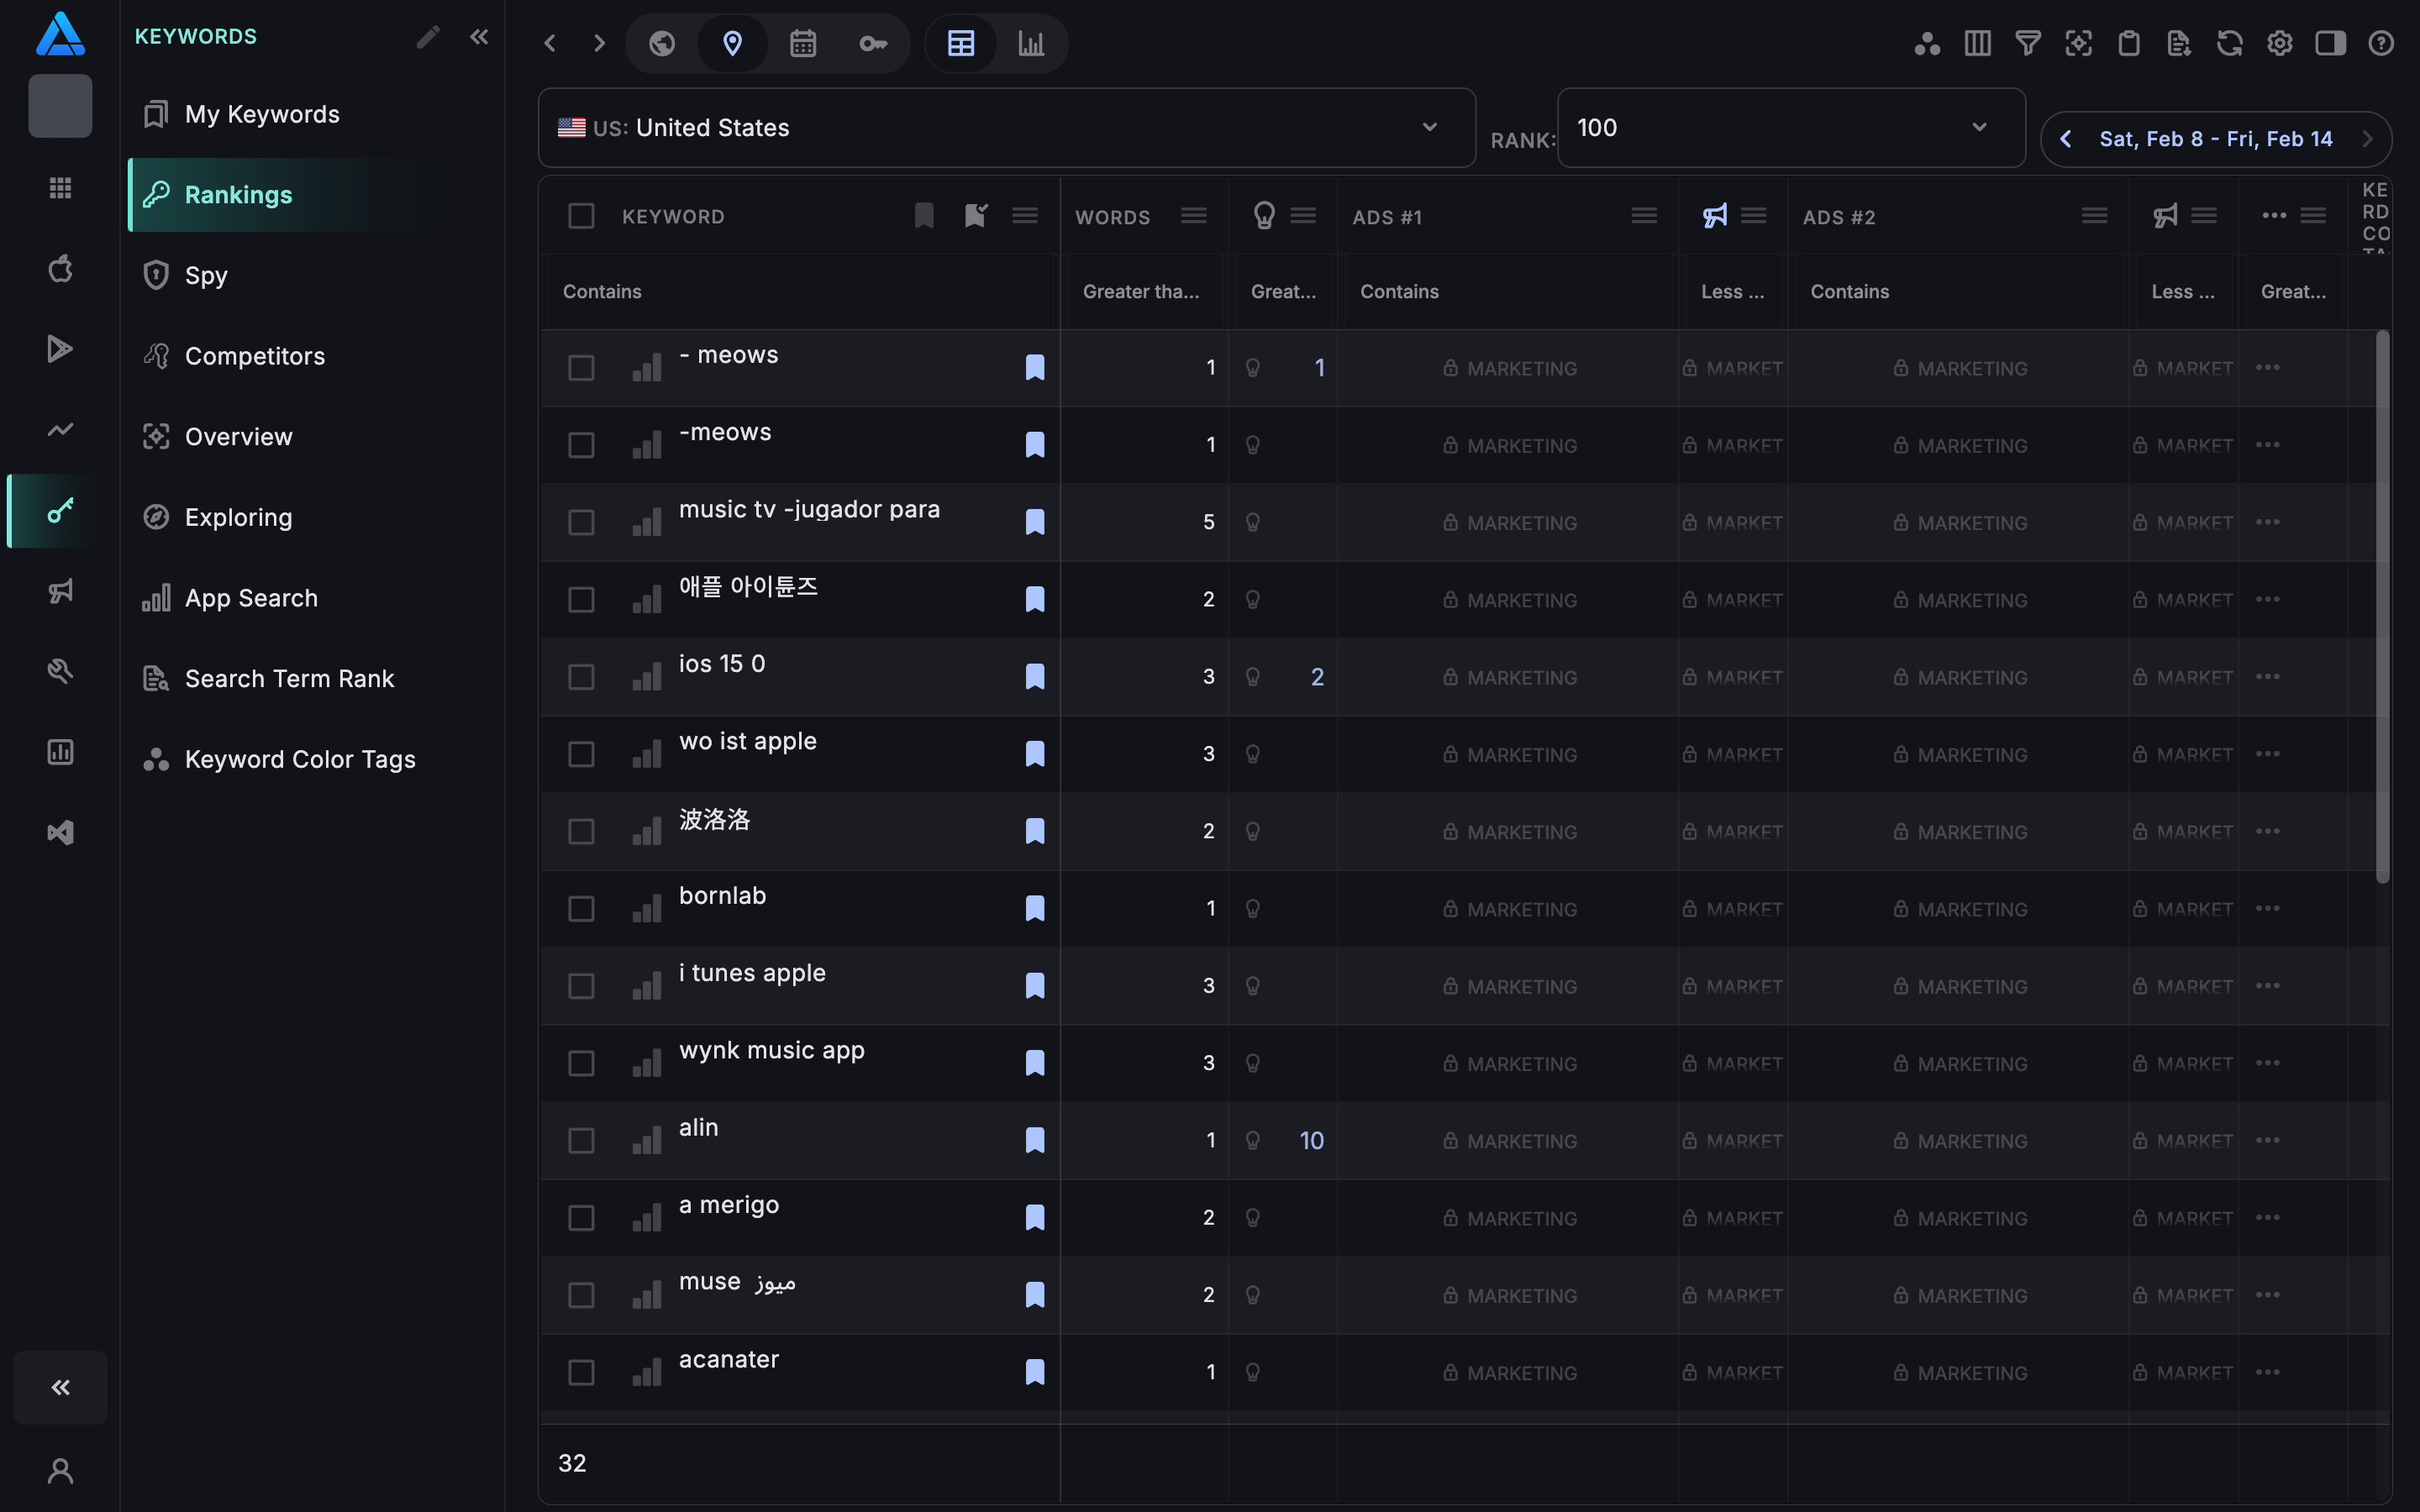Image resolution: width=2420 pixels, height=1512 pixels.
Task: Check the 'alin' row checkbox
Action: point(581,1141)
